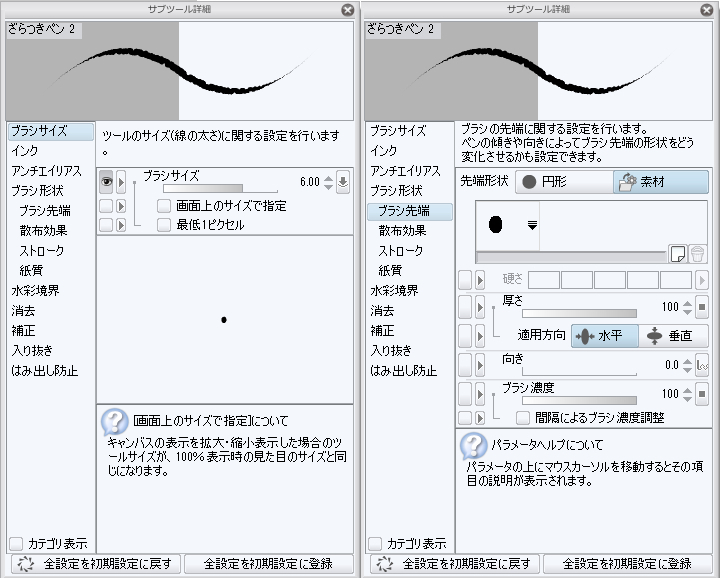Image resolution: width=720 pixels, height=578 pixels.
Task: Click ブラシ濃度 dynamics button beside 100
Action: (702, 394)
